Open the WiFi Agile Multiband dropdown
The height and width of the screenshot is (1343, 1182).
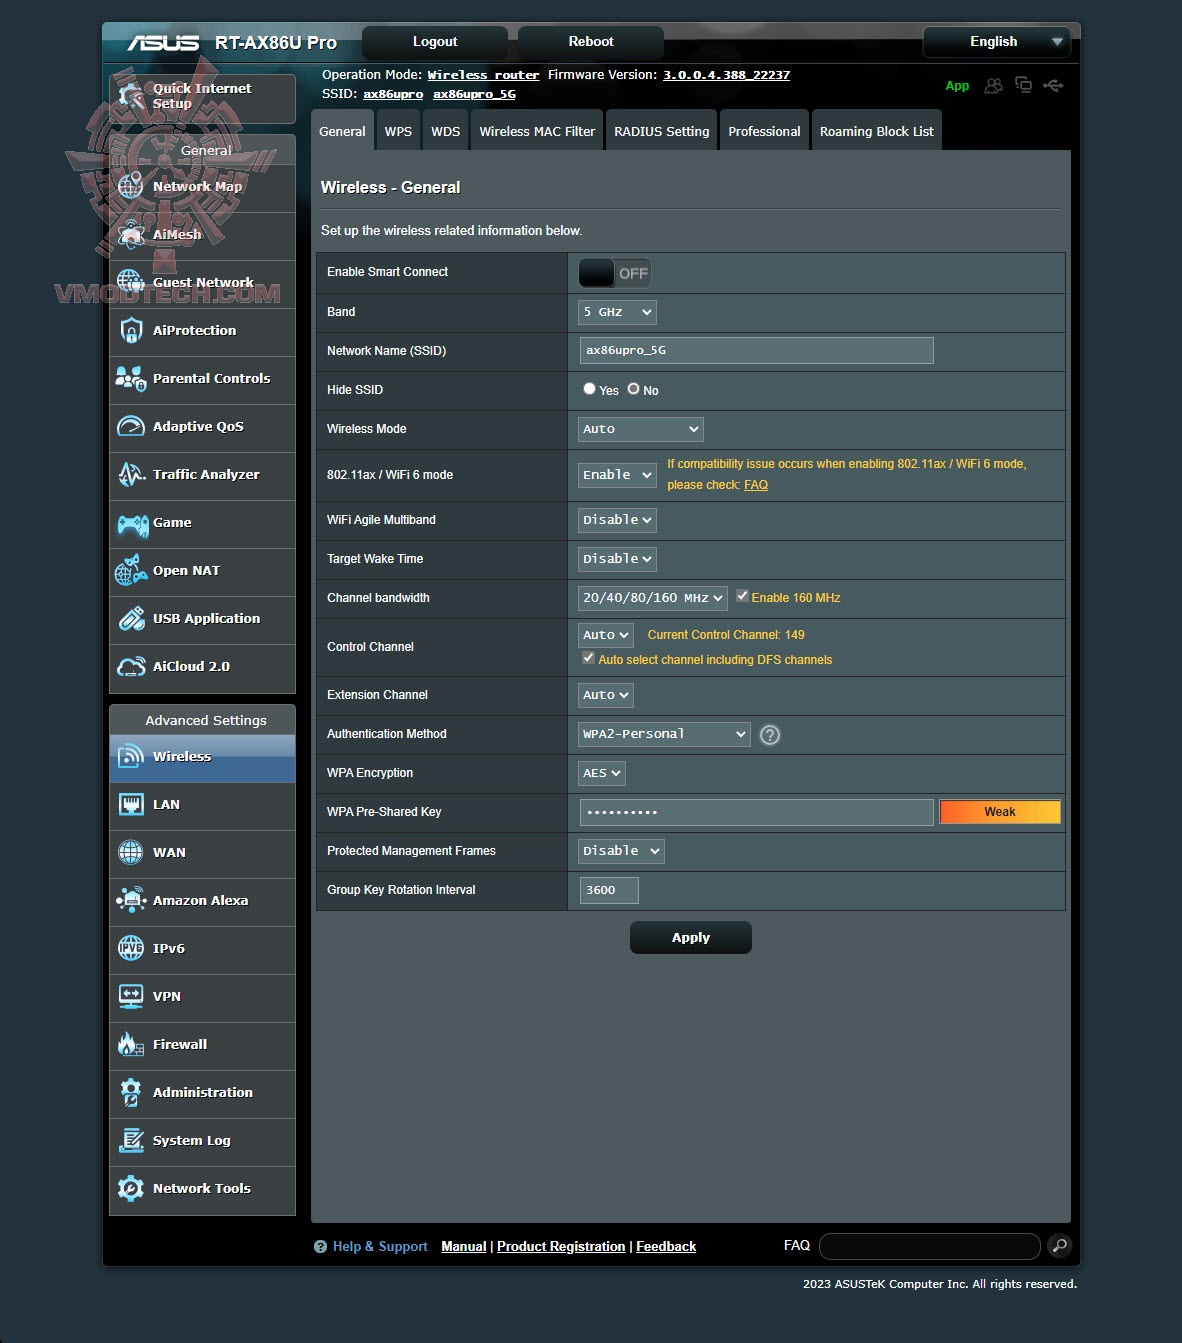(x=617, y=520)
